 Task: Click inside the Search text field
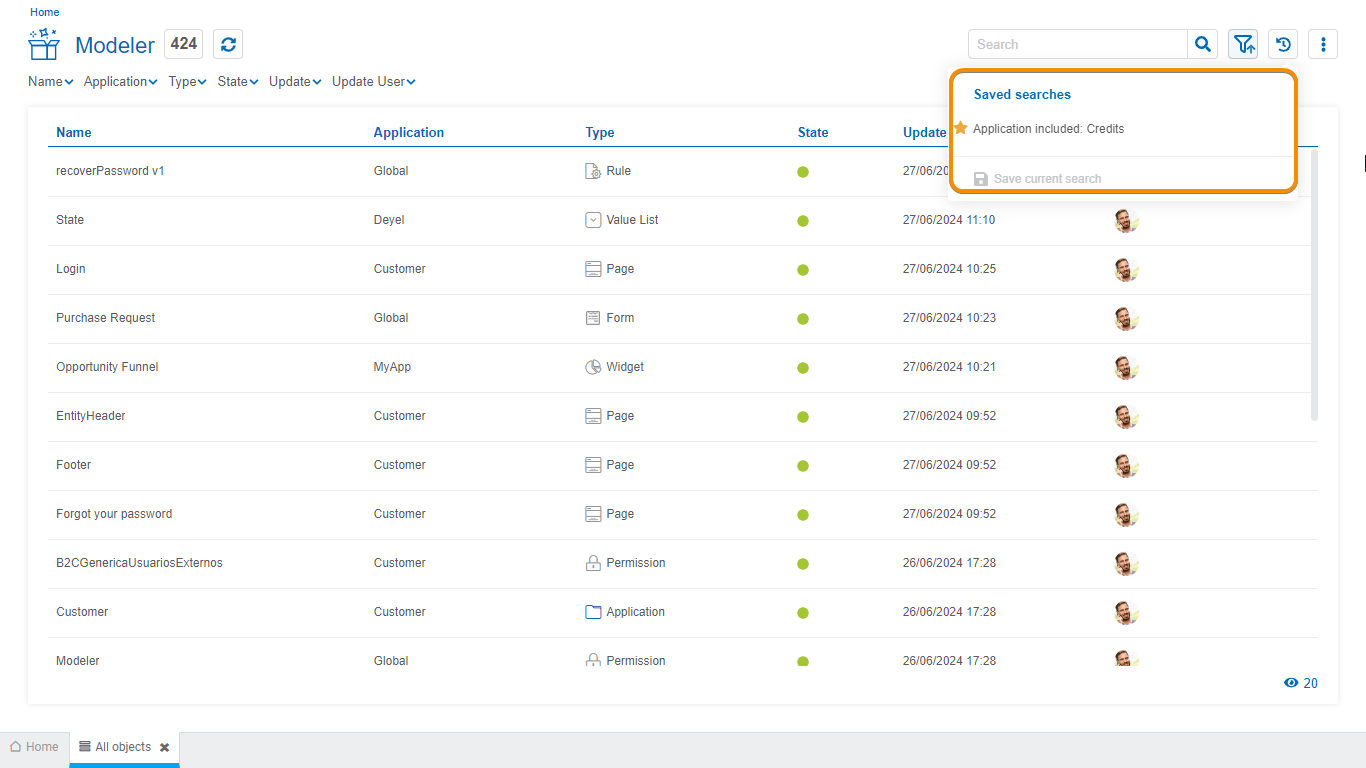[1076, 44]
